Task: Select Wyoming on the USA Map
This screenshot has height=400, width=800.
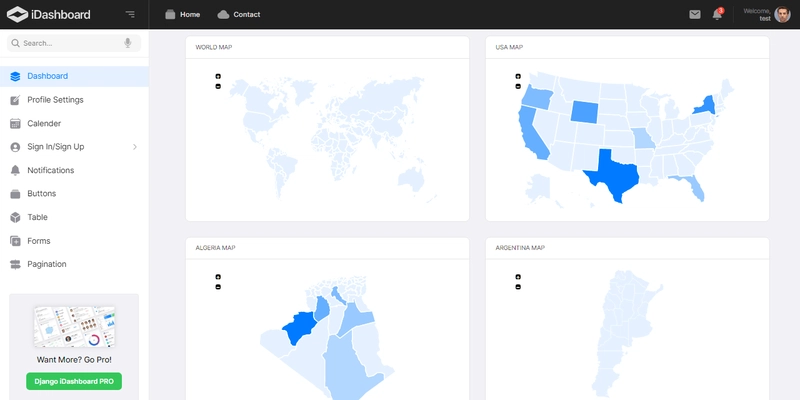Action: tap(585, 111)
